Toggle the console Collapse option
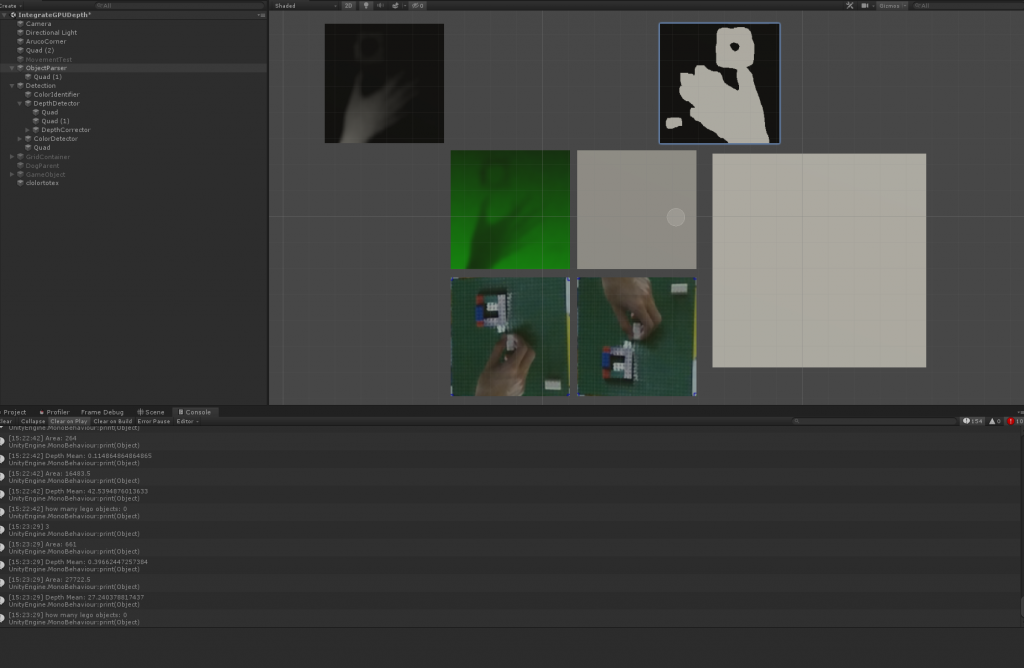 pyautogui.click(x=33, y=421)
